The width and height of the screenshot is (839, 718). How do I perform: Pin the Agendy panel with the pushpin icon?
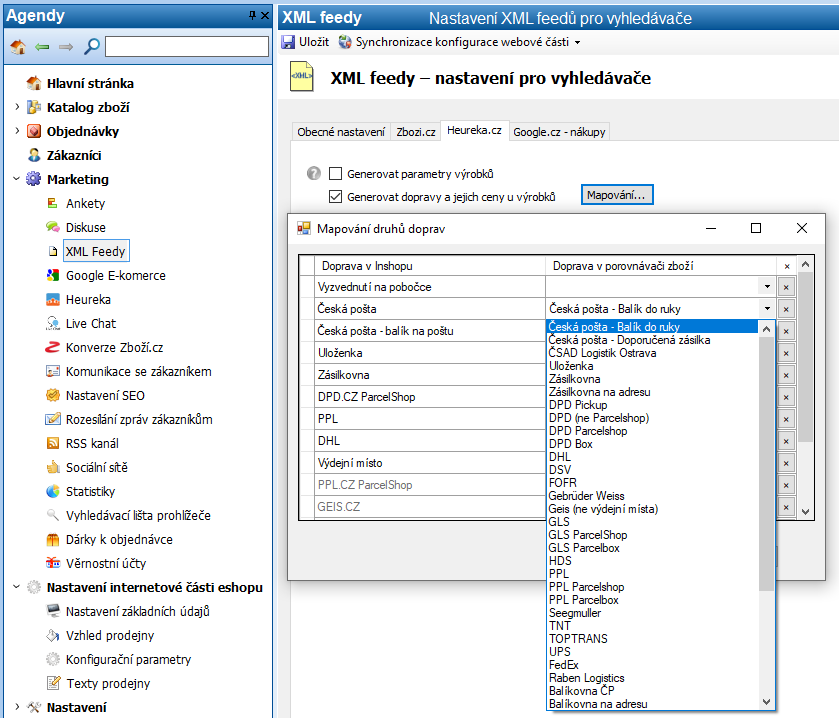[x=253, y=16]
